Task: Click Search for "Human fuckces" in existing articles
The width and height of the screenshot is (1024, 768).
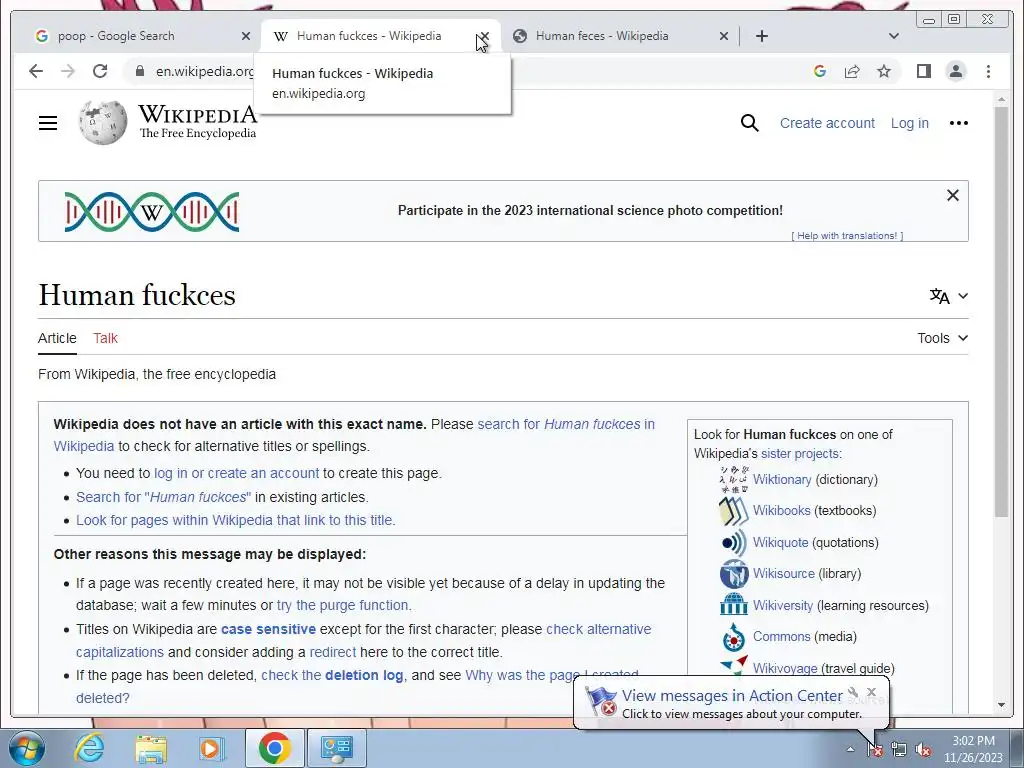Action: click(x=163, y=497)
